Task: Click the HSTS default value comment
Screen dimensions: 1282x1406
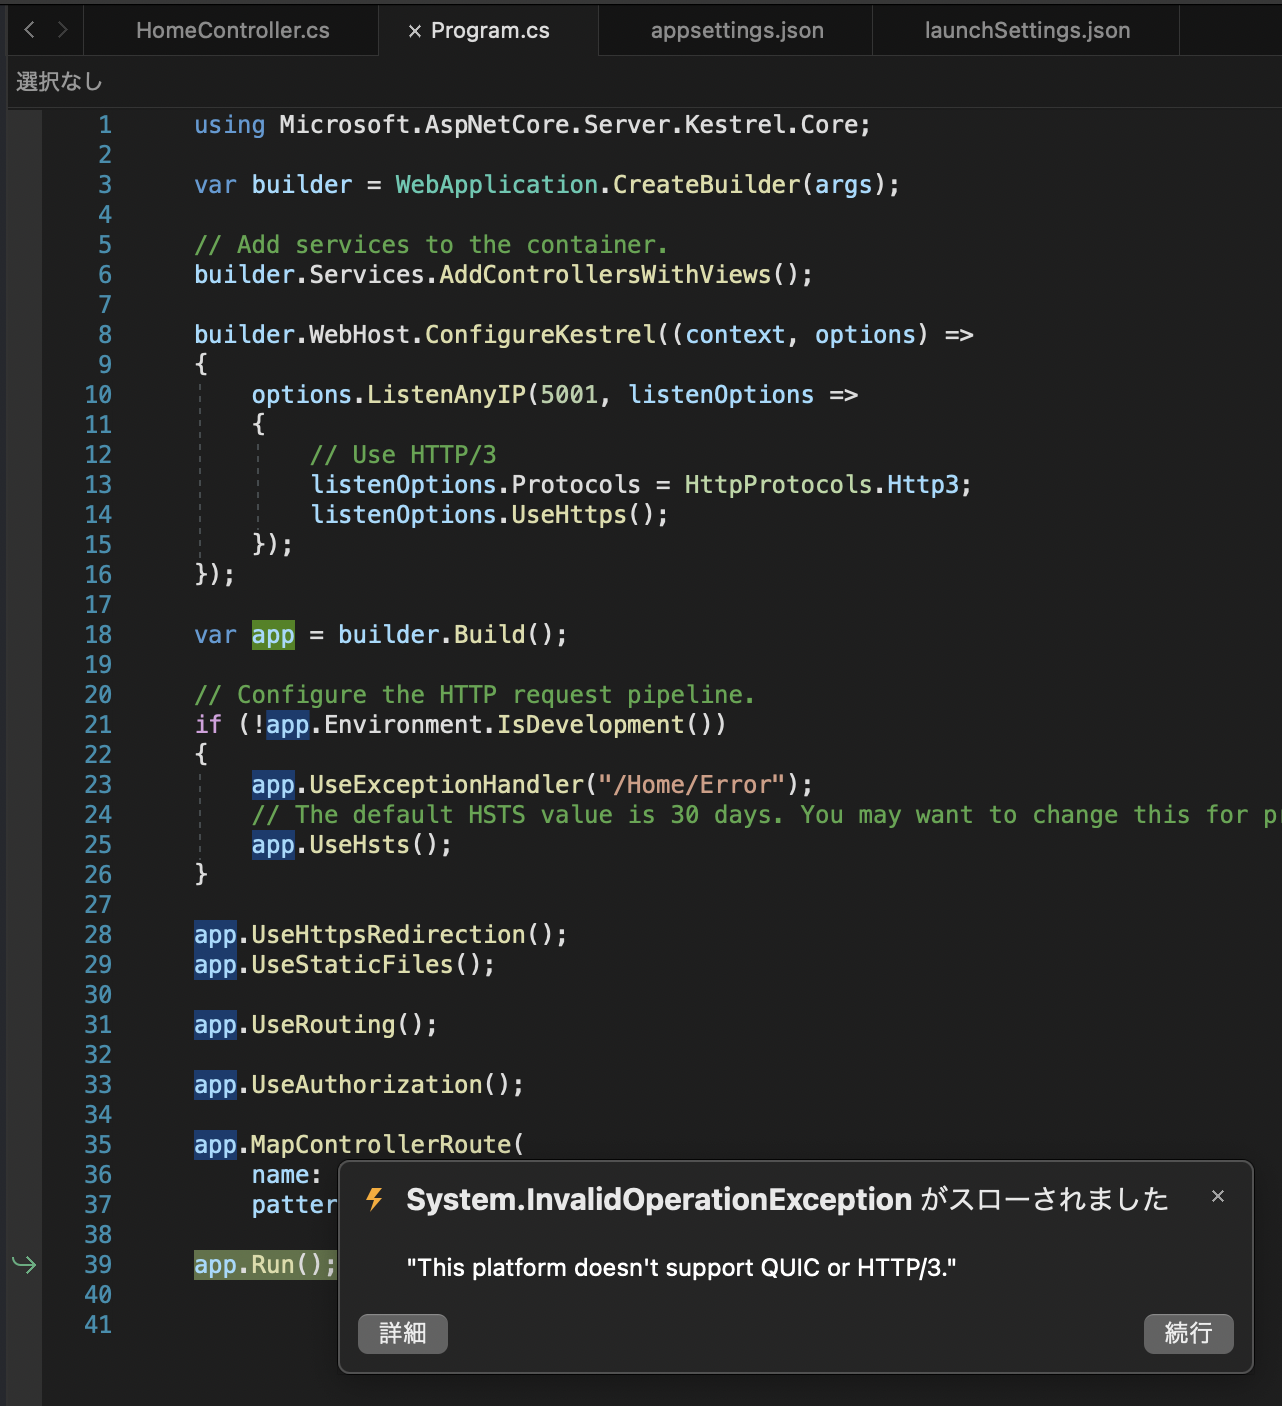Action: [765, 815]
